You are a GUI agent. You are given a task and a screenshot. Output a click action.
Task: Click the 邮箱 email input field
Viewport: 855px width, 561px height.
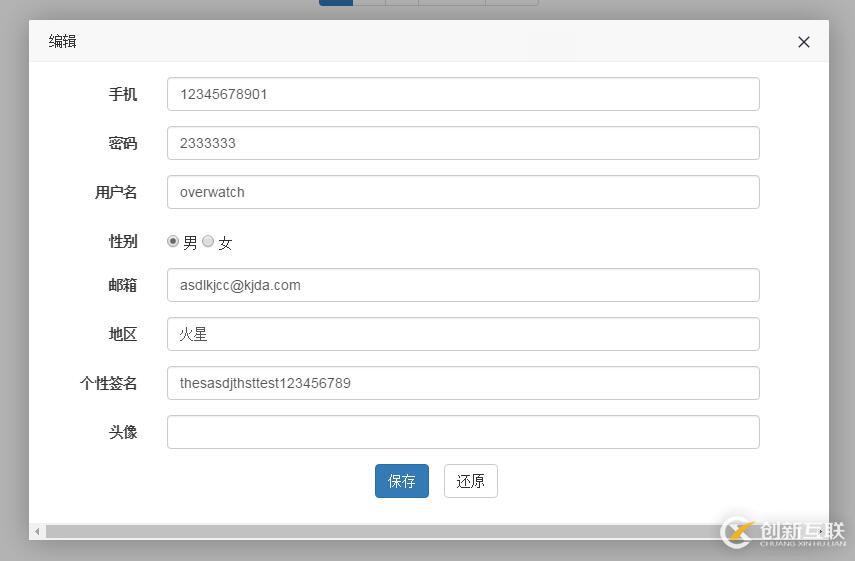click(463, 285)
